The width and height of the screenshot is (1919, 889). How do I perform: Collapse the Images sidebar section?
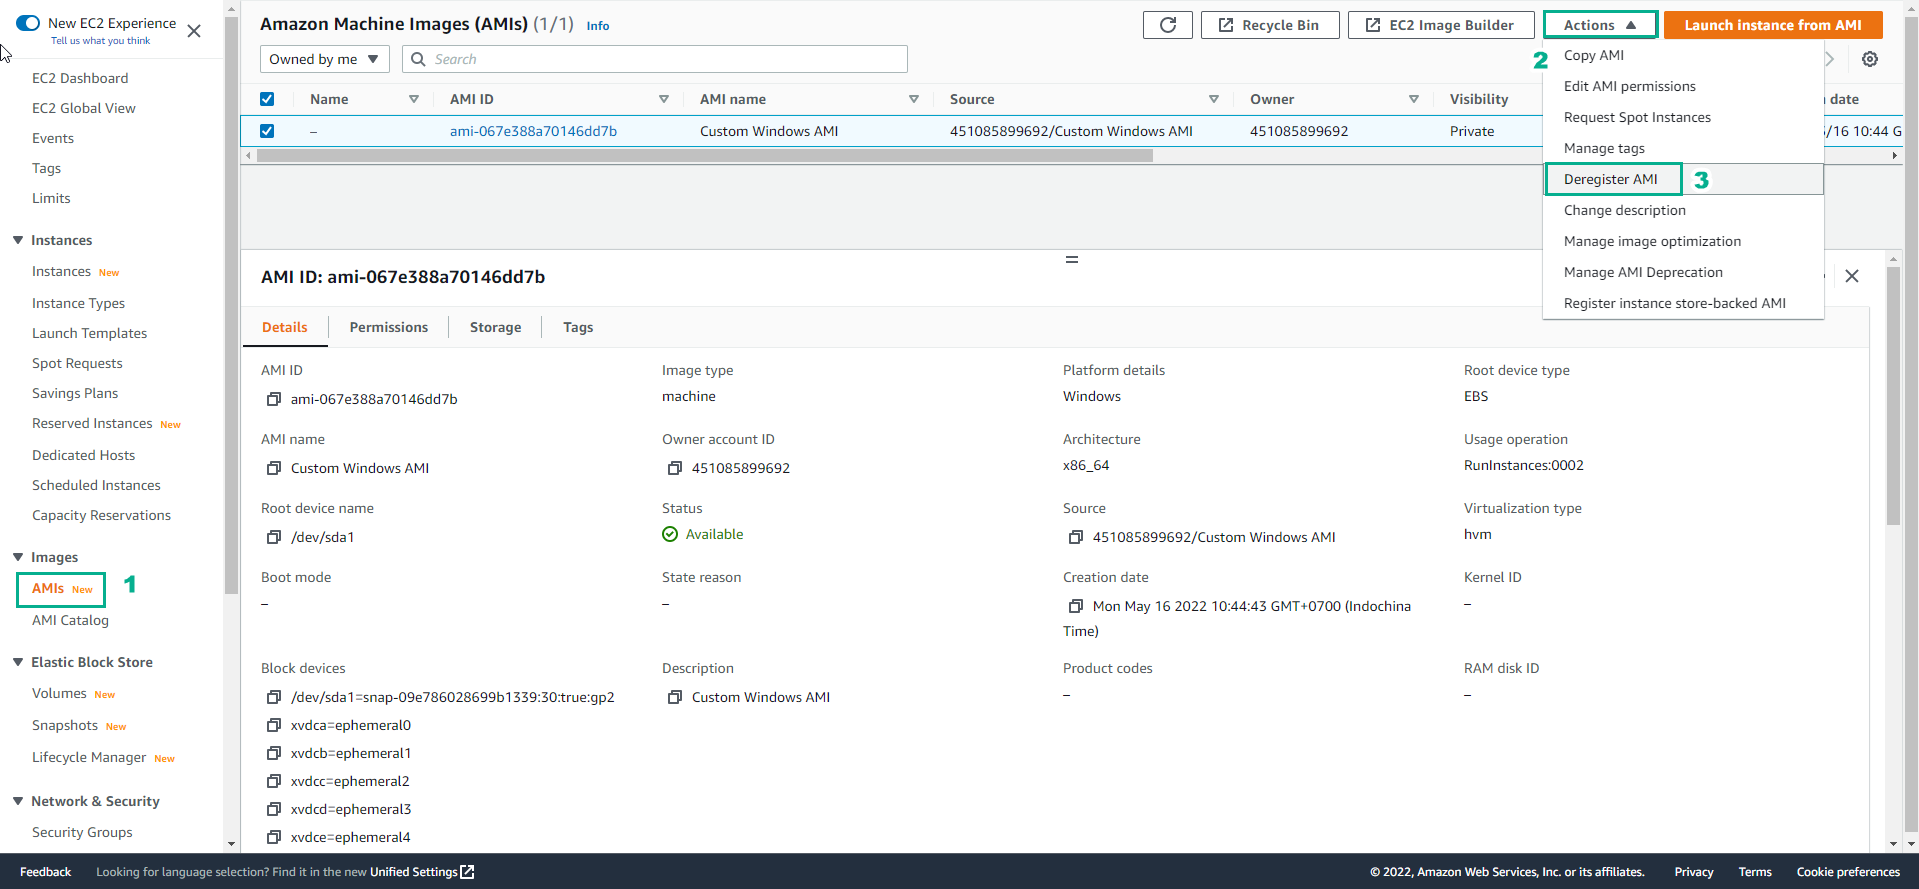pyautogui.click(x=18, y=557)
